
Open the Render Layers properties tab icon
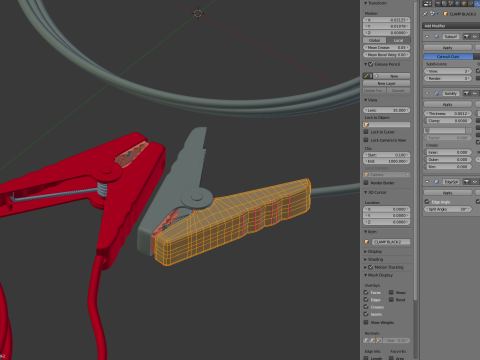click(x=444, y=4)
